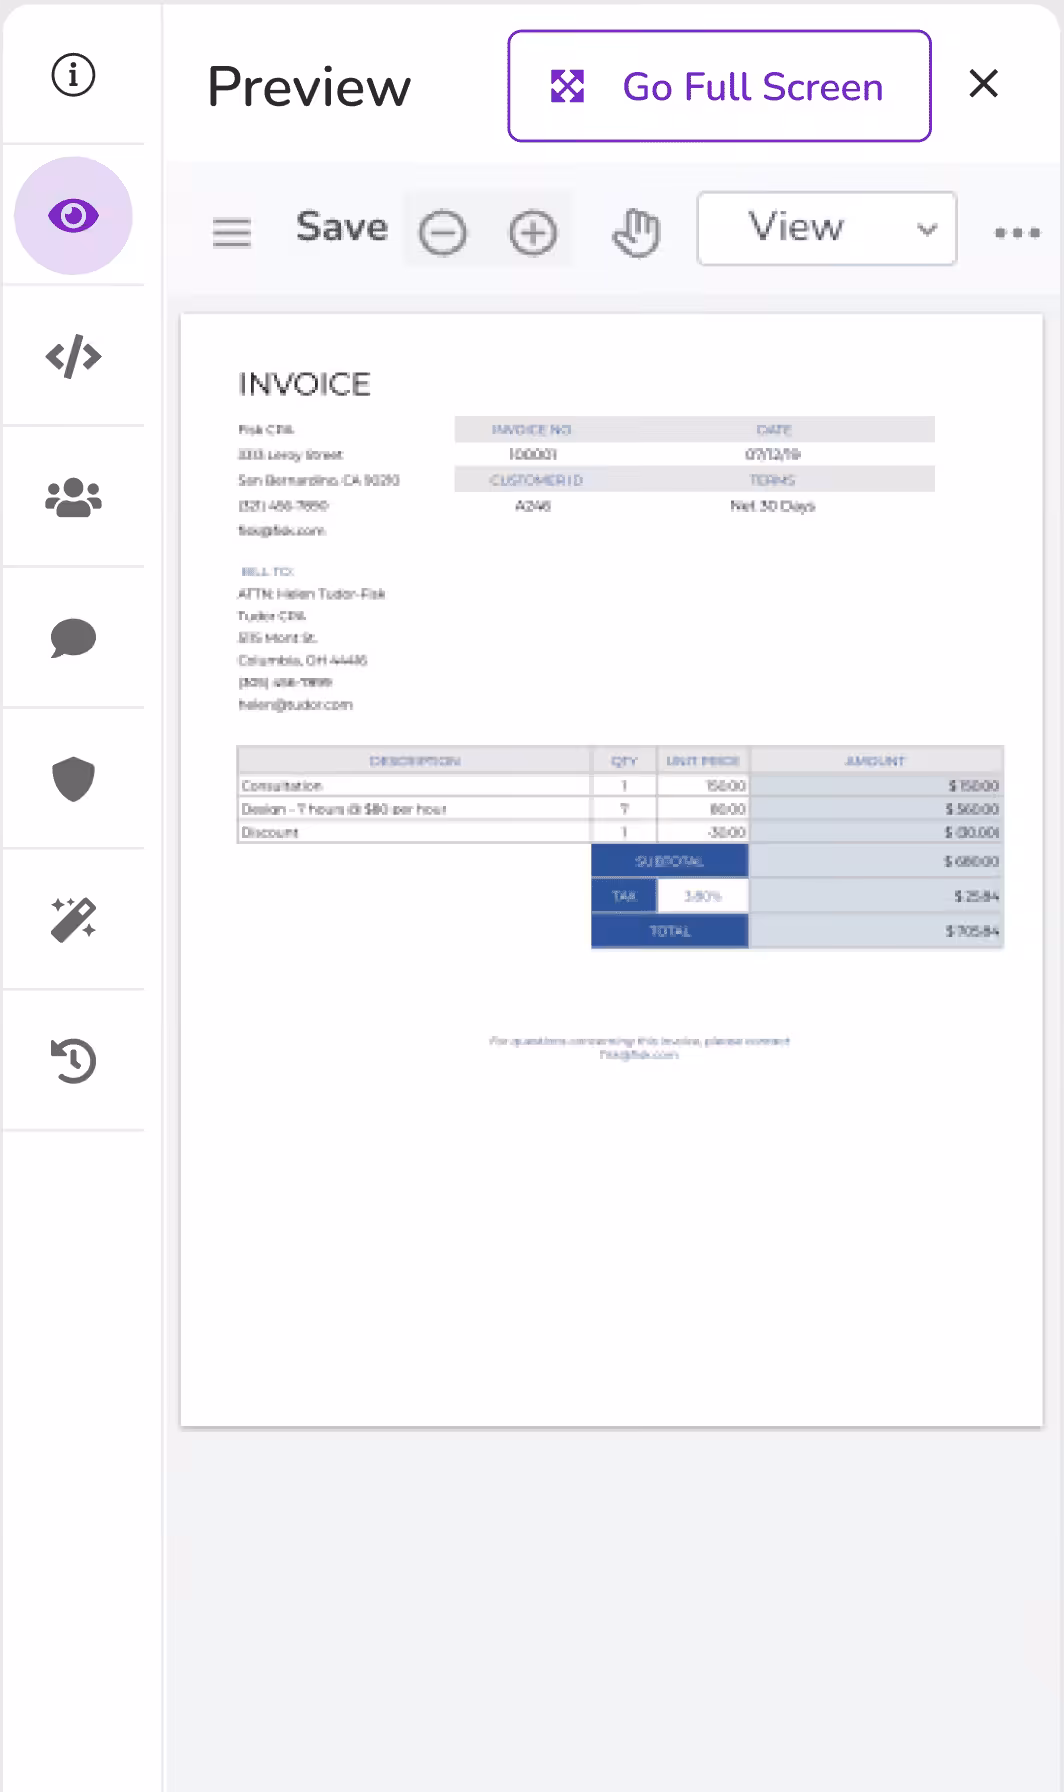Click Save in viewer toolbar
Image resolution: width=1064 pixels, height=1792 pixels.
(x=342, y=227)
